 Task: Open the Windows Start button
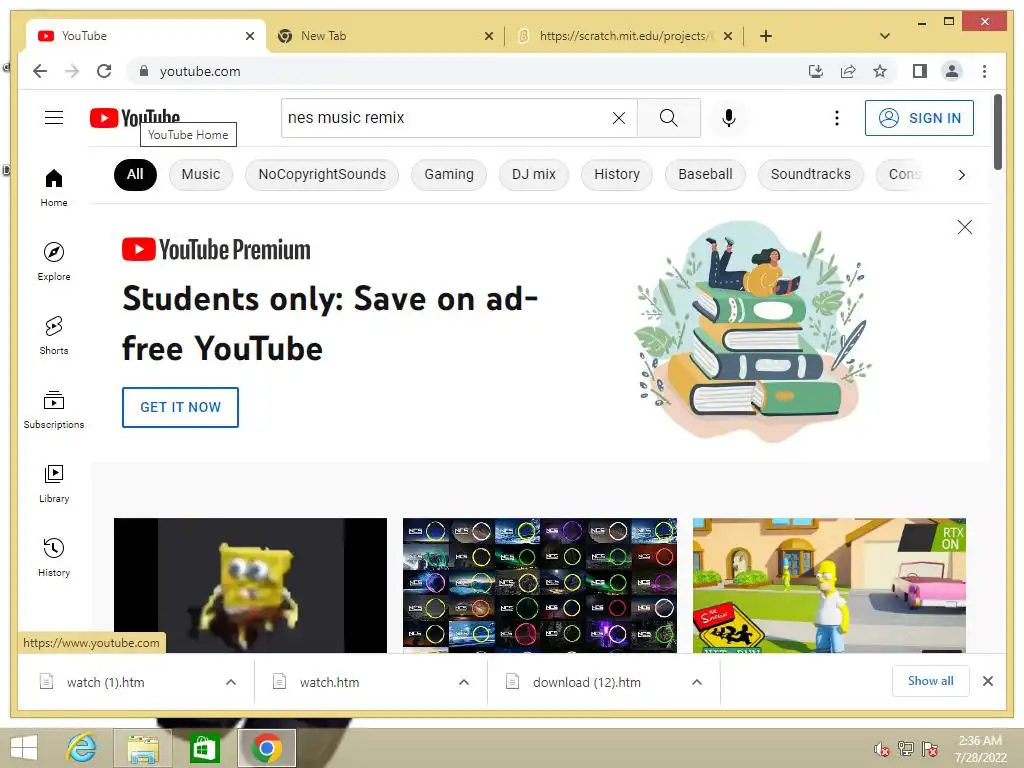(x=24, y=748)
